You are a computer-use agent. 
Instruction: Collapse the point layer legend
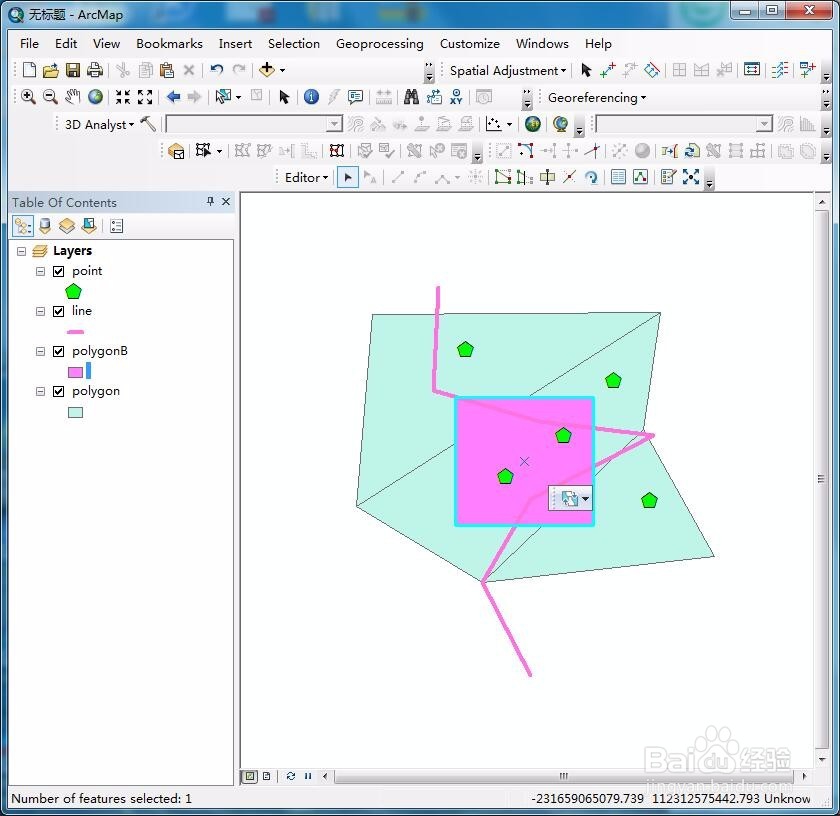(x=40, y=272)
